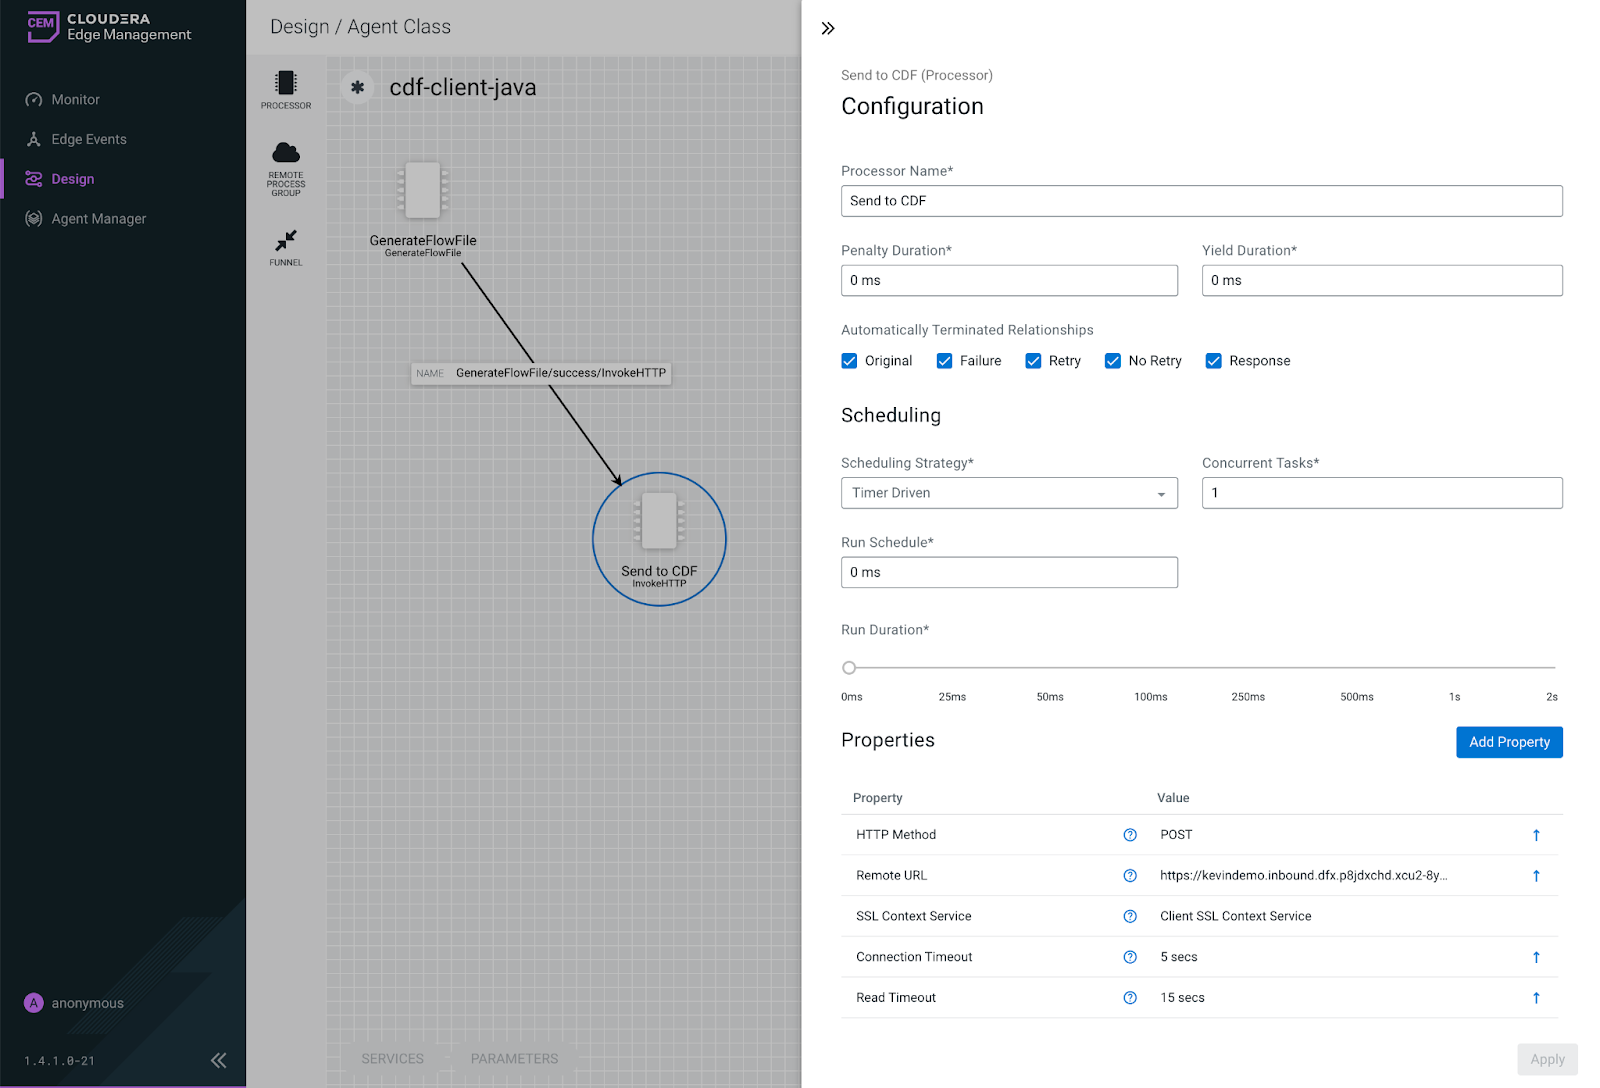Select the Funnel component icon
The image size is (1600, 1088).
286,241
